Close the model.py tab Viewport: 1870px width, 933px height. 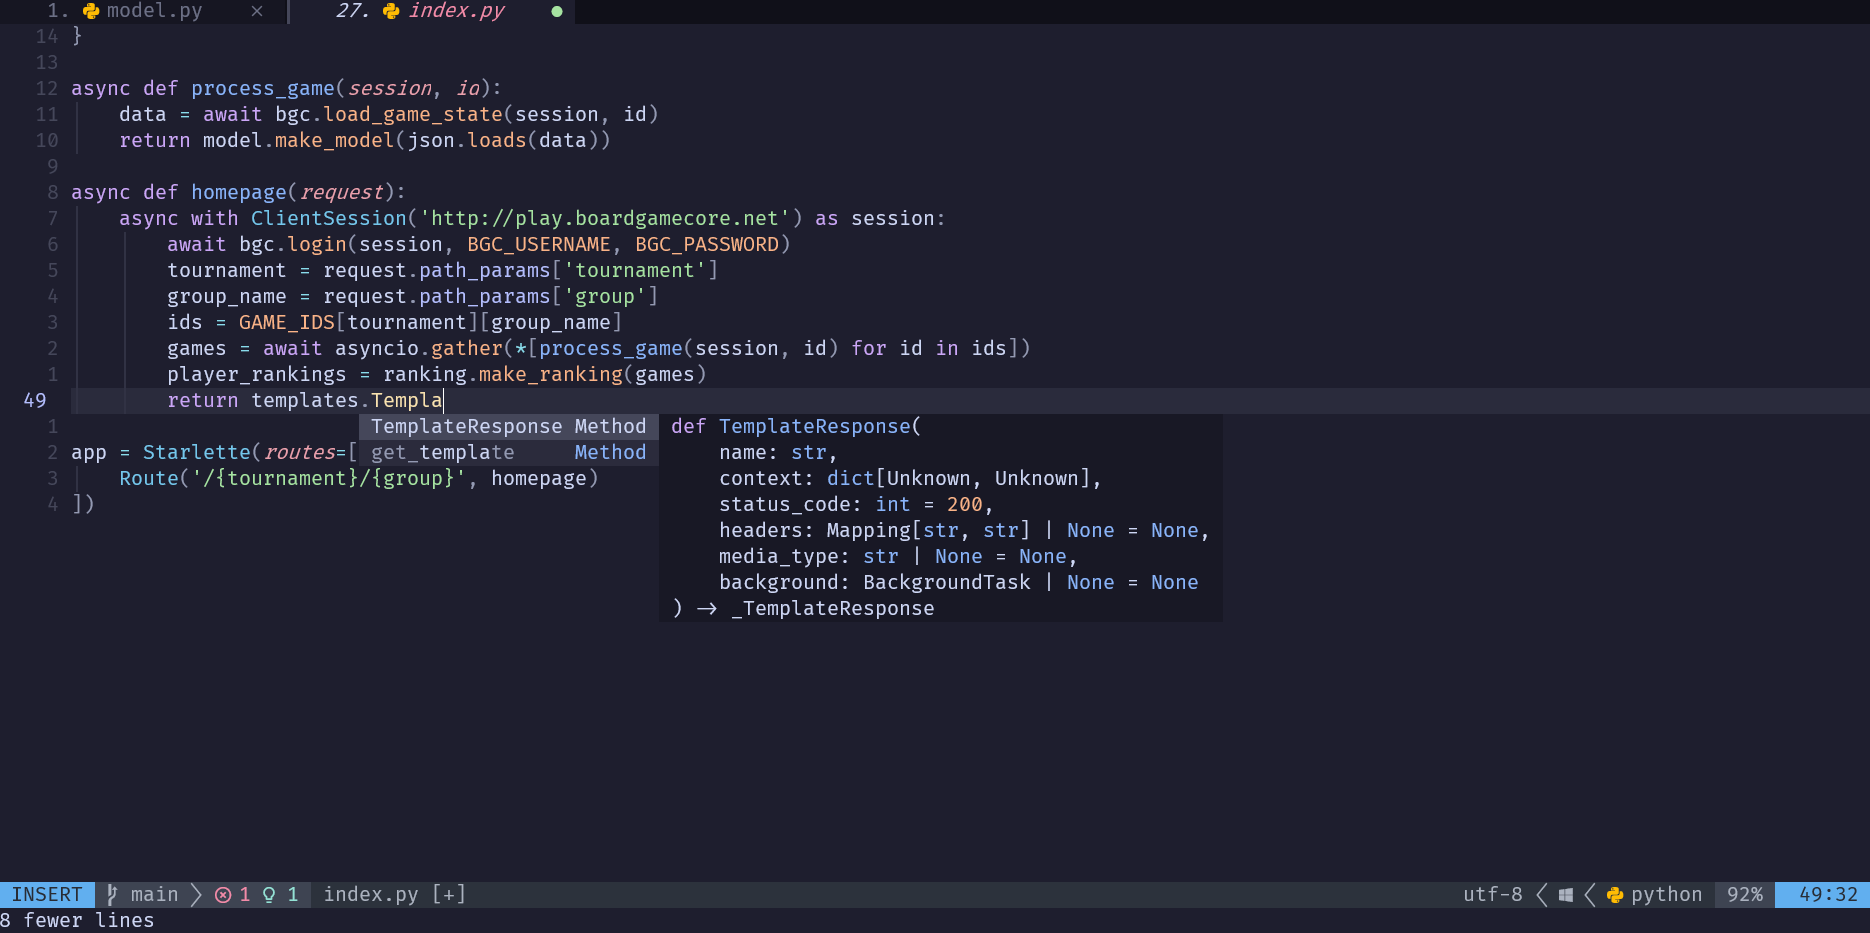257,11
